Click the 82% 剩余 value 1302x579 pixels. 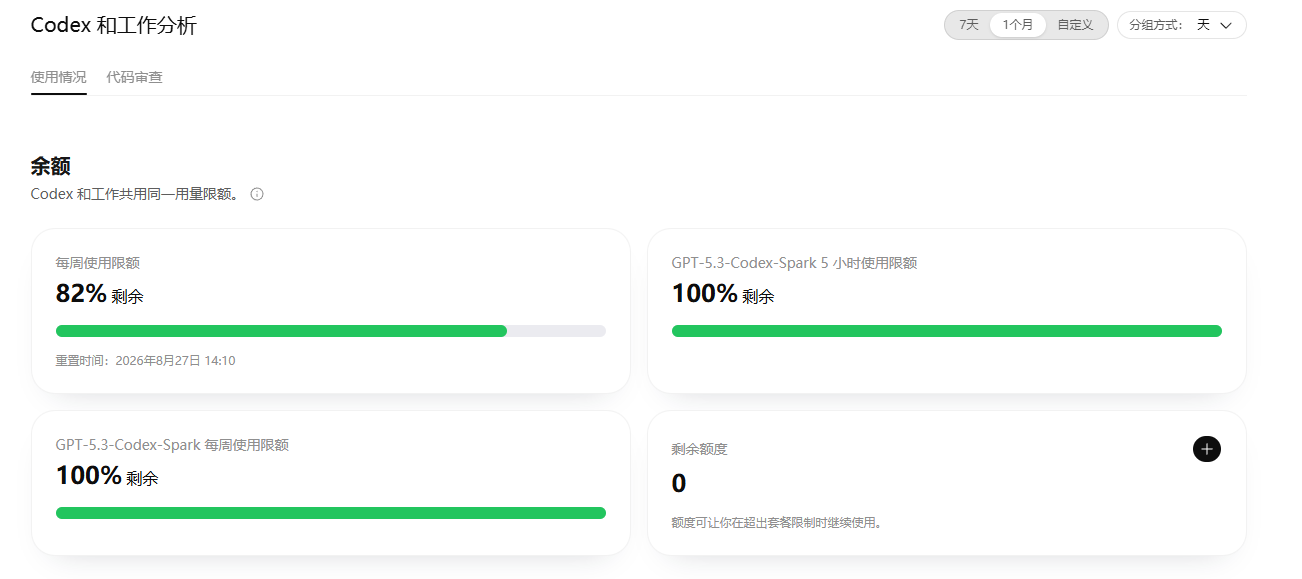pyautogui.click(x=100, y=294)
